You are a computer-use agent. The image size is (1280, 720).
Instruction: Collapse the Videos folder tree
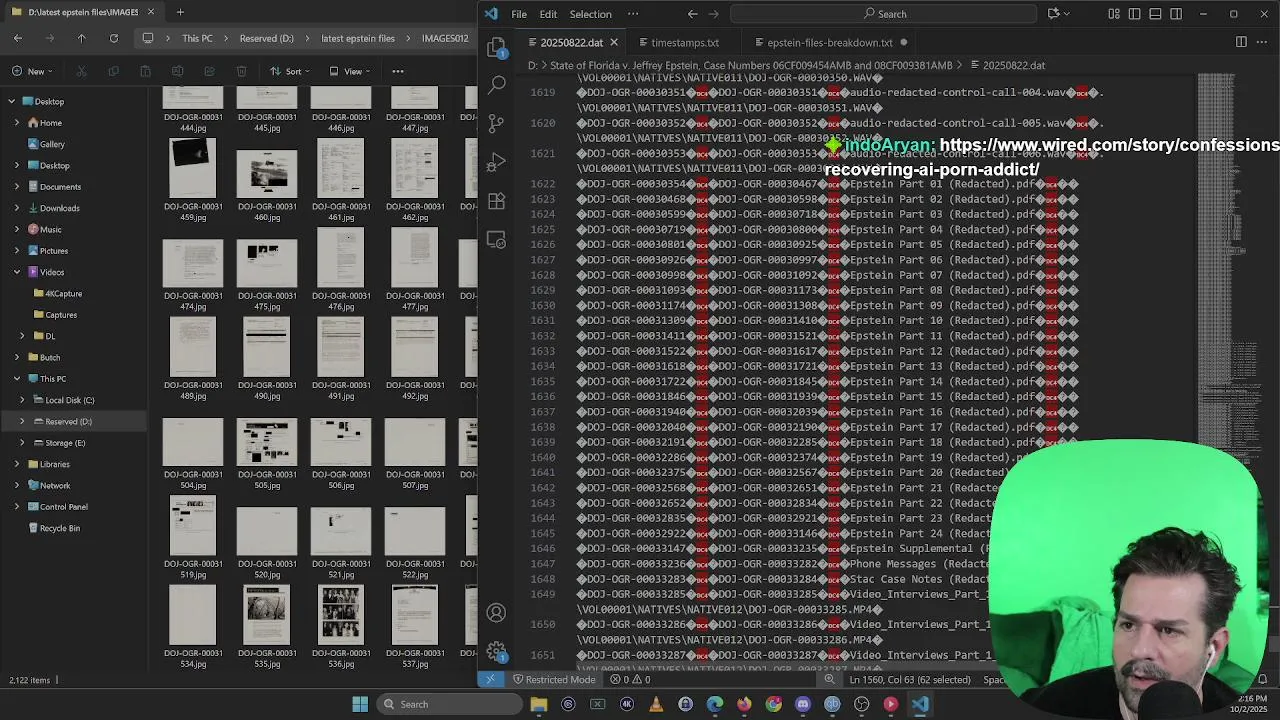tap(17, 272)
